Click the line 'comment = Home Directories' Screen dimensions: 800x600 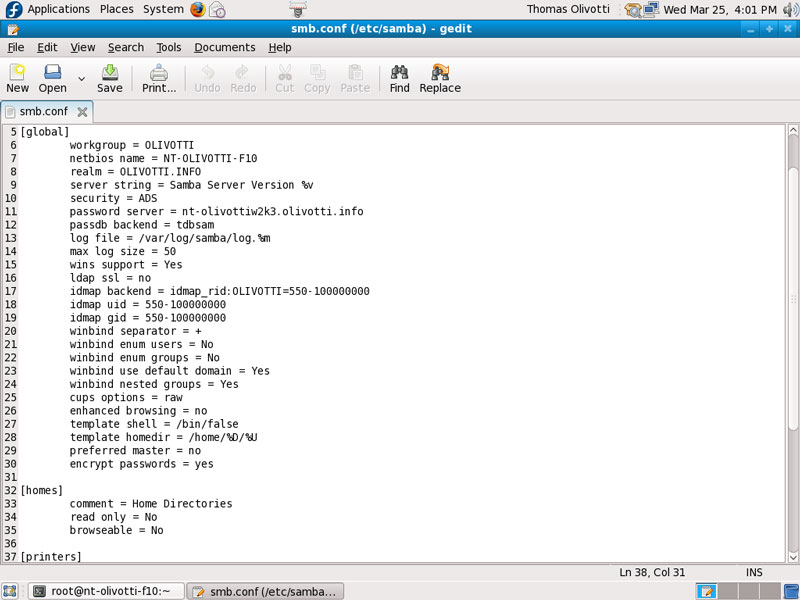[151, 503]
